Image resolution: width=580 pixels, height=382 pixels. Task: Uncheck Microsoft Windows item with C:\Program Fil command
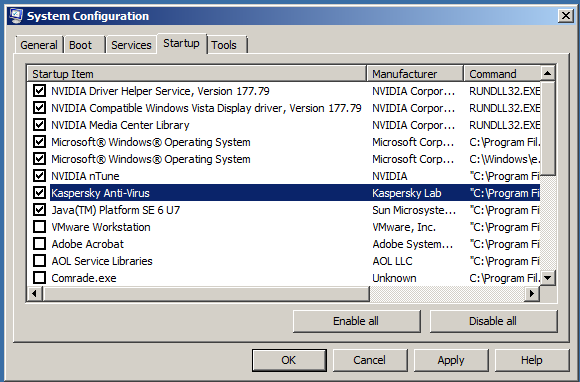coord(39,142)
